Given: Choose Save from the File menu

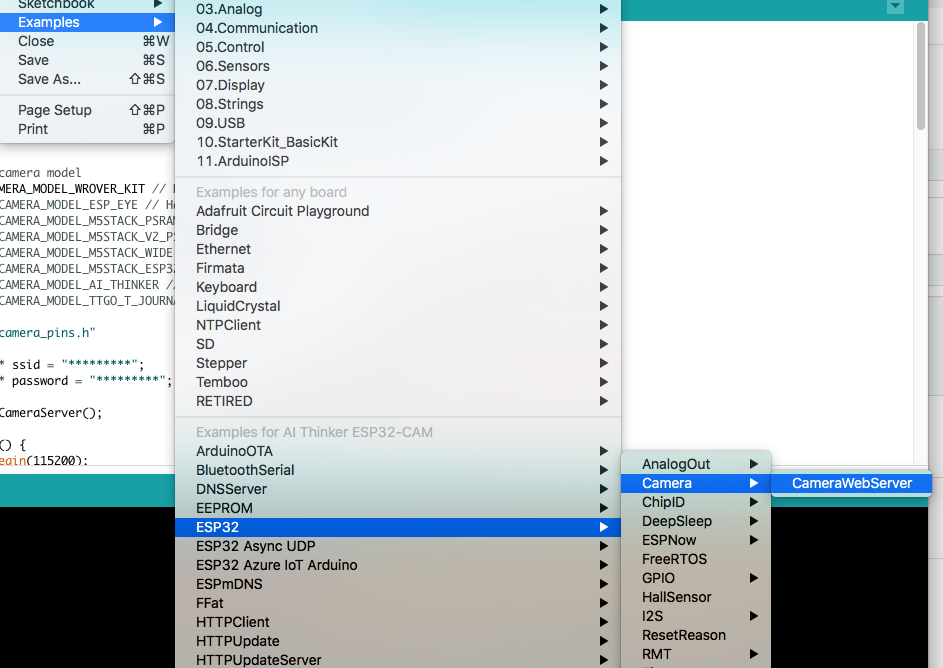Looking at the screenshot, I should coord(87,60).
